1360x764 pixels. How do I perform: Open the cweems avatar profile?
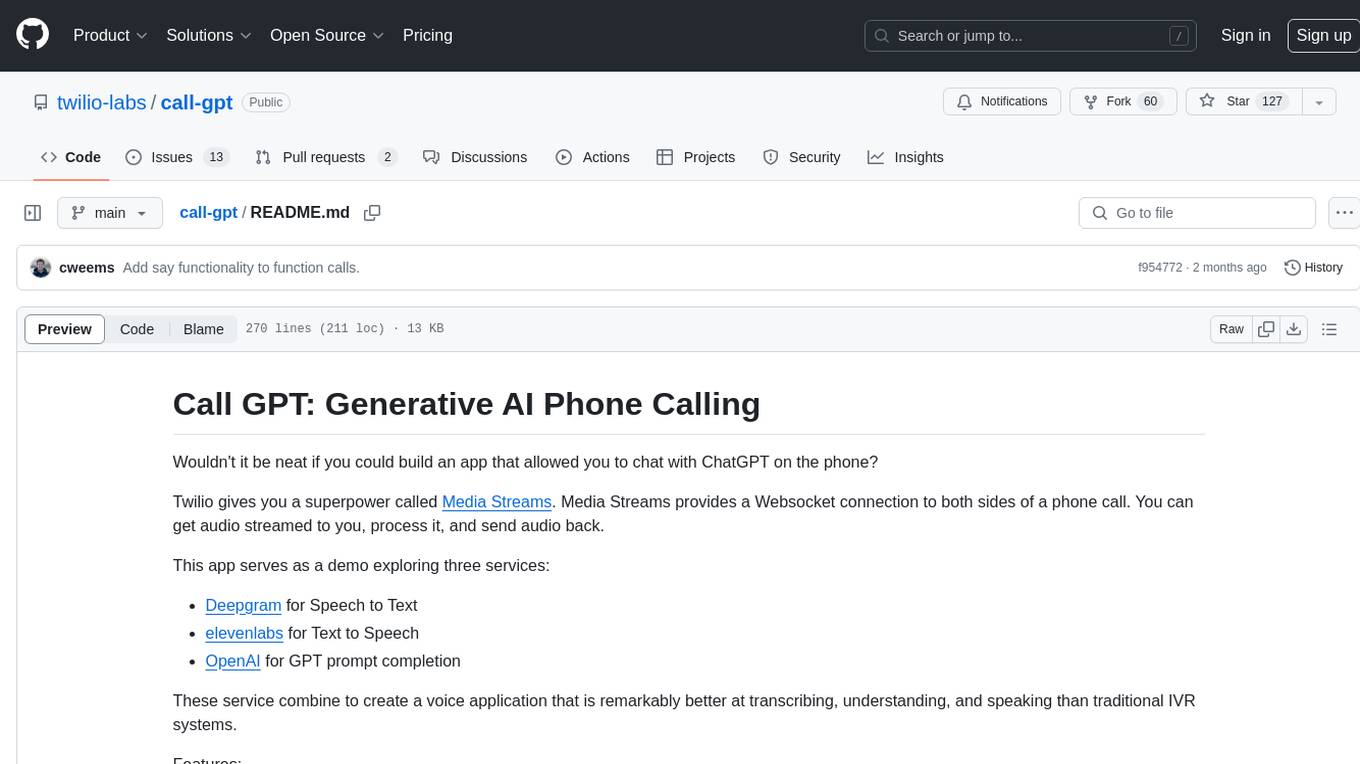tap(41, 267)
